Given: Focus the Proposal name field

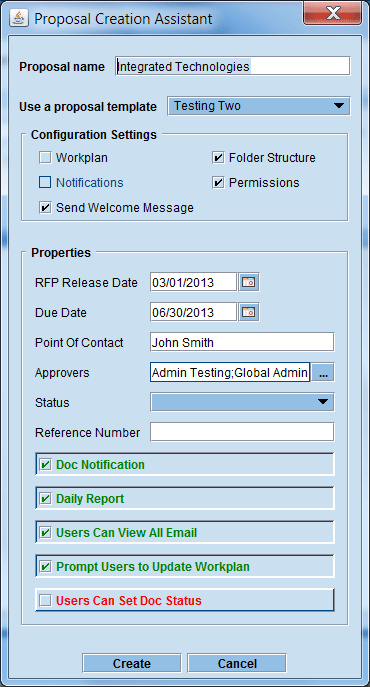Looking at the screenshot, I should click(x=233, y=66).
